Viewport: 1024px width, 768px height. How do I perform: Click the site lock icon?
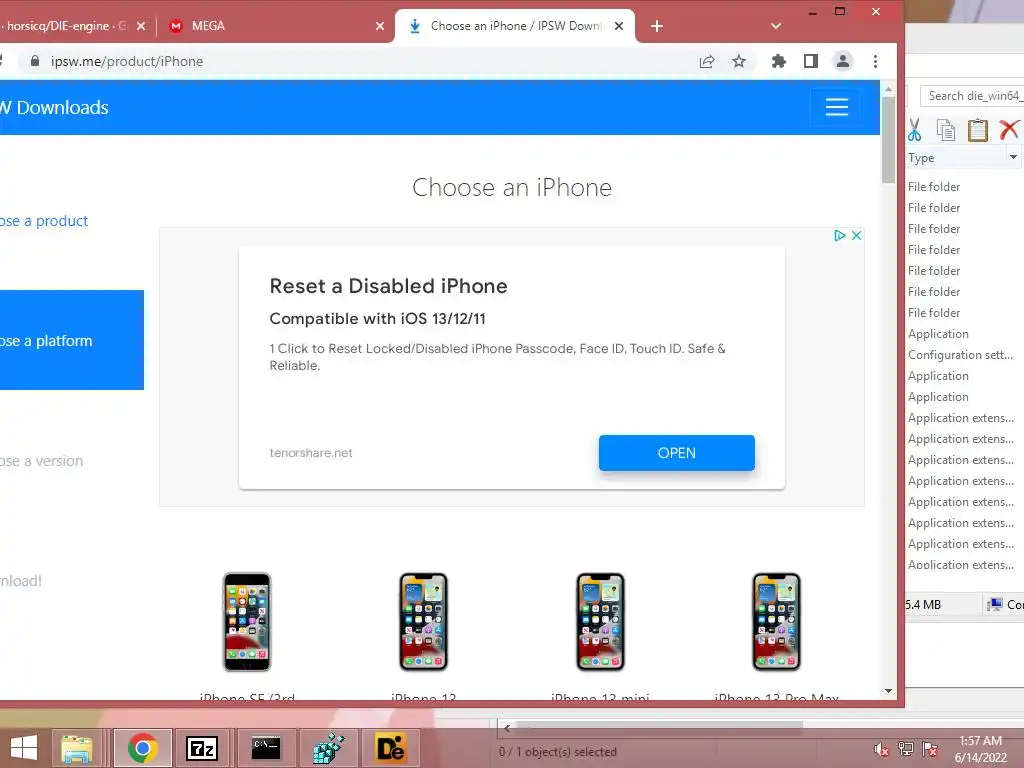(35, 61)
